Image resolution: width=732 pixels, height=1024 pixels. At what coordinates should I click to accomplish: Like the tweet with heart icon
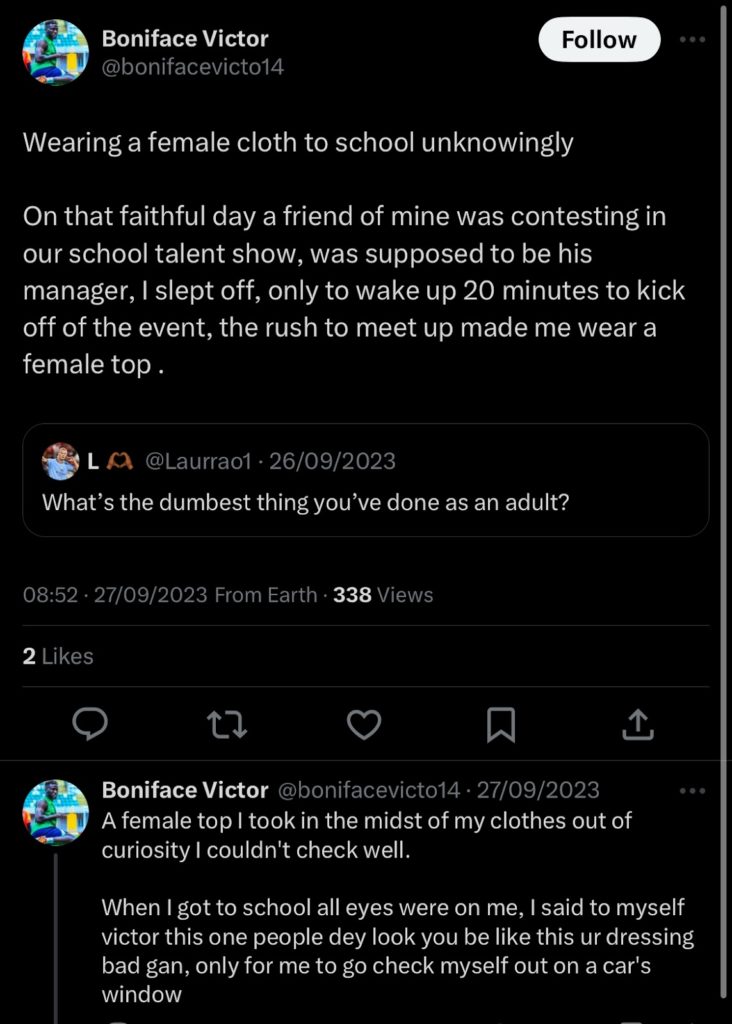[364, 724]
